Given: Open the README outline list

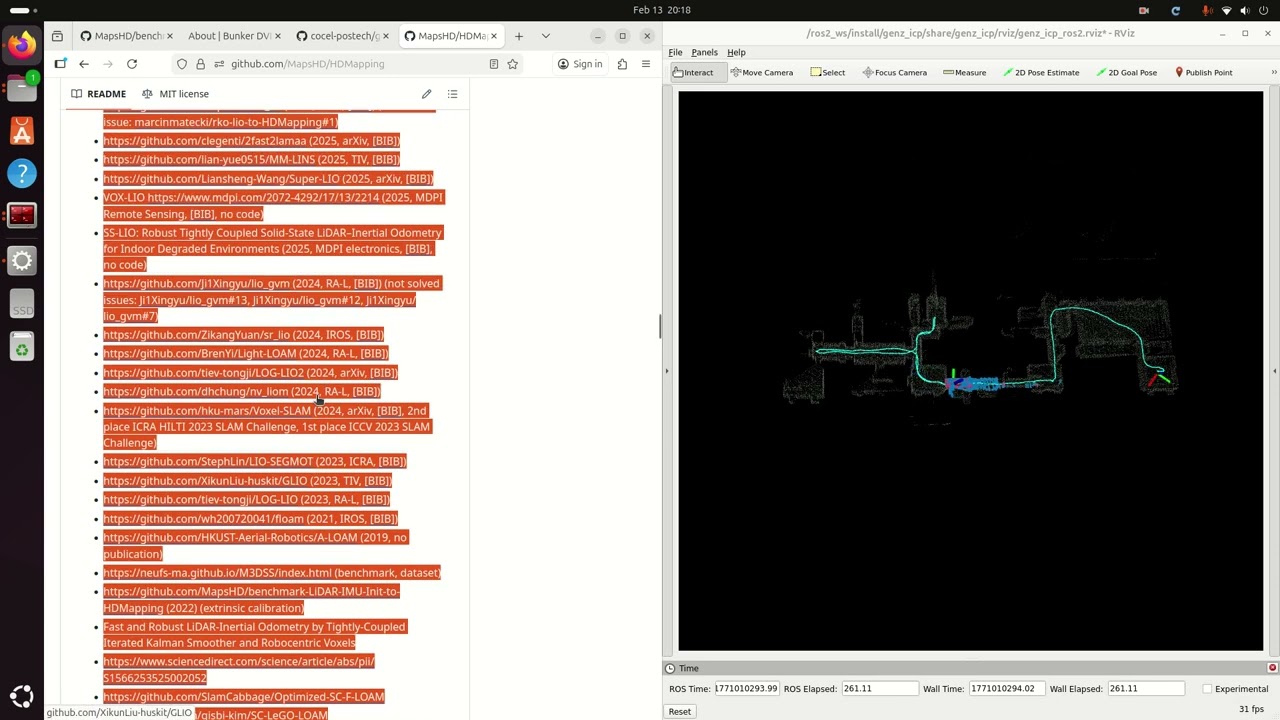Looking at the screenshot, I should tap(452, 94).
